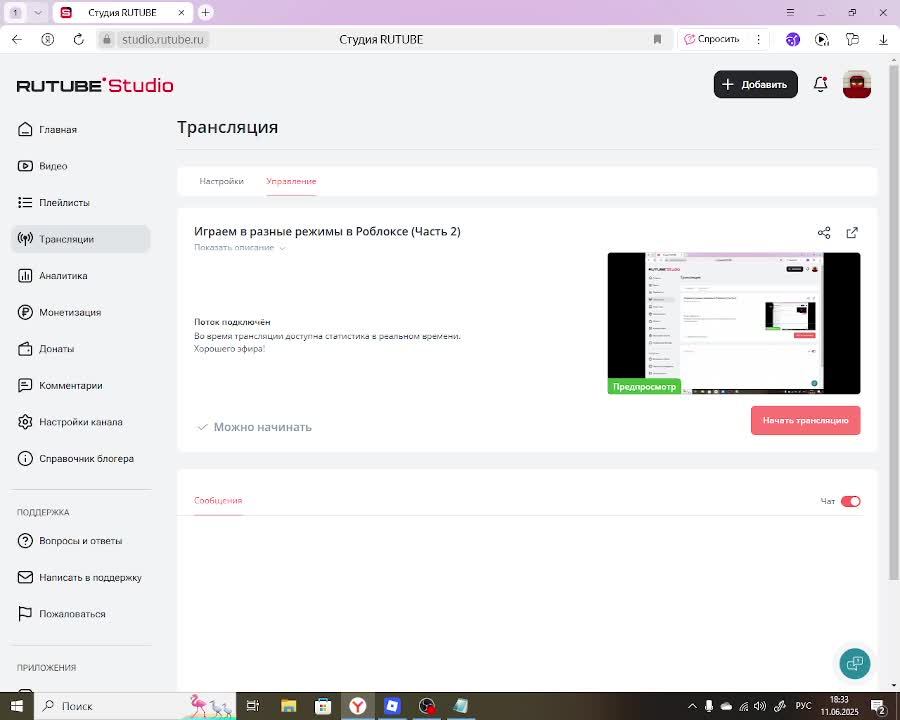The width and height of the screenshot is (900, 720).
Task: Reload the page in browser
Action: tap(79, 40)
